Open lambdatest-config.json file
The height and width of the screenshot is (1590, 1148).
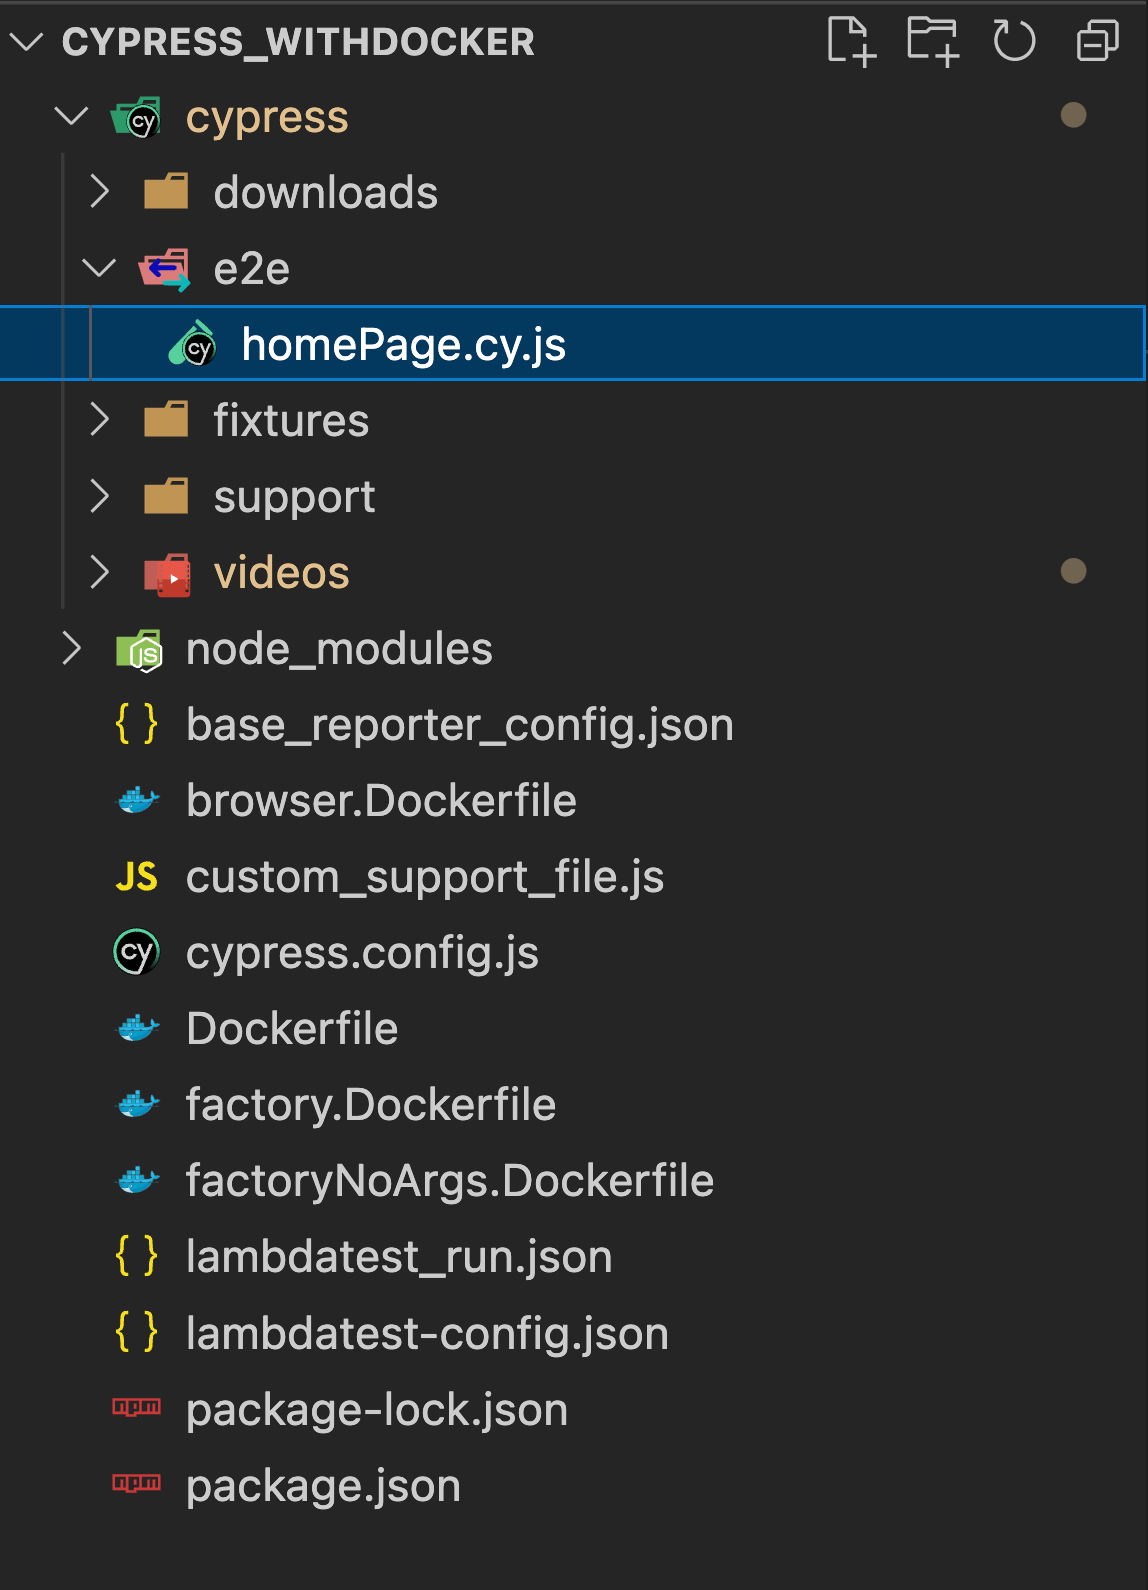click(427, 1333)
